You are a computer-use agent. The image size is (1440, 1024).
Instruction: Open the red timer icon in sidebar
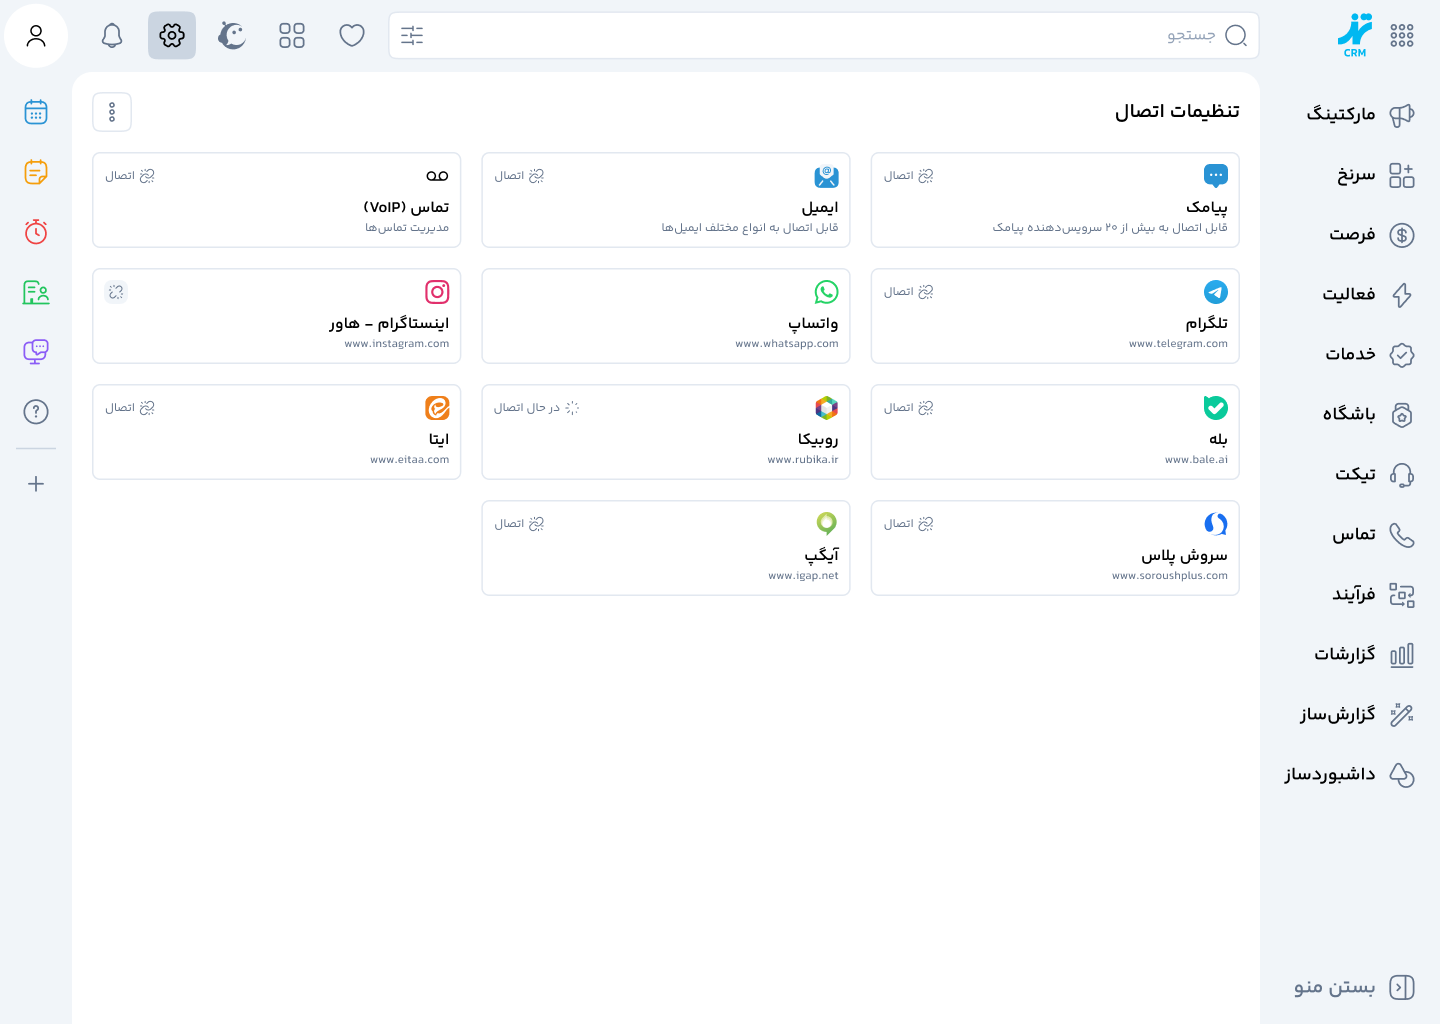point(36,231)
